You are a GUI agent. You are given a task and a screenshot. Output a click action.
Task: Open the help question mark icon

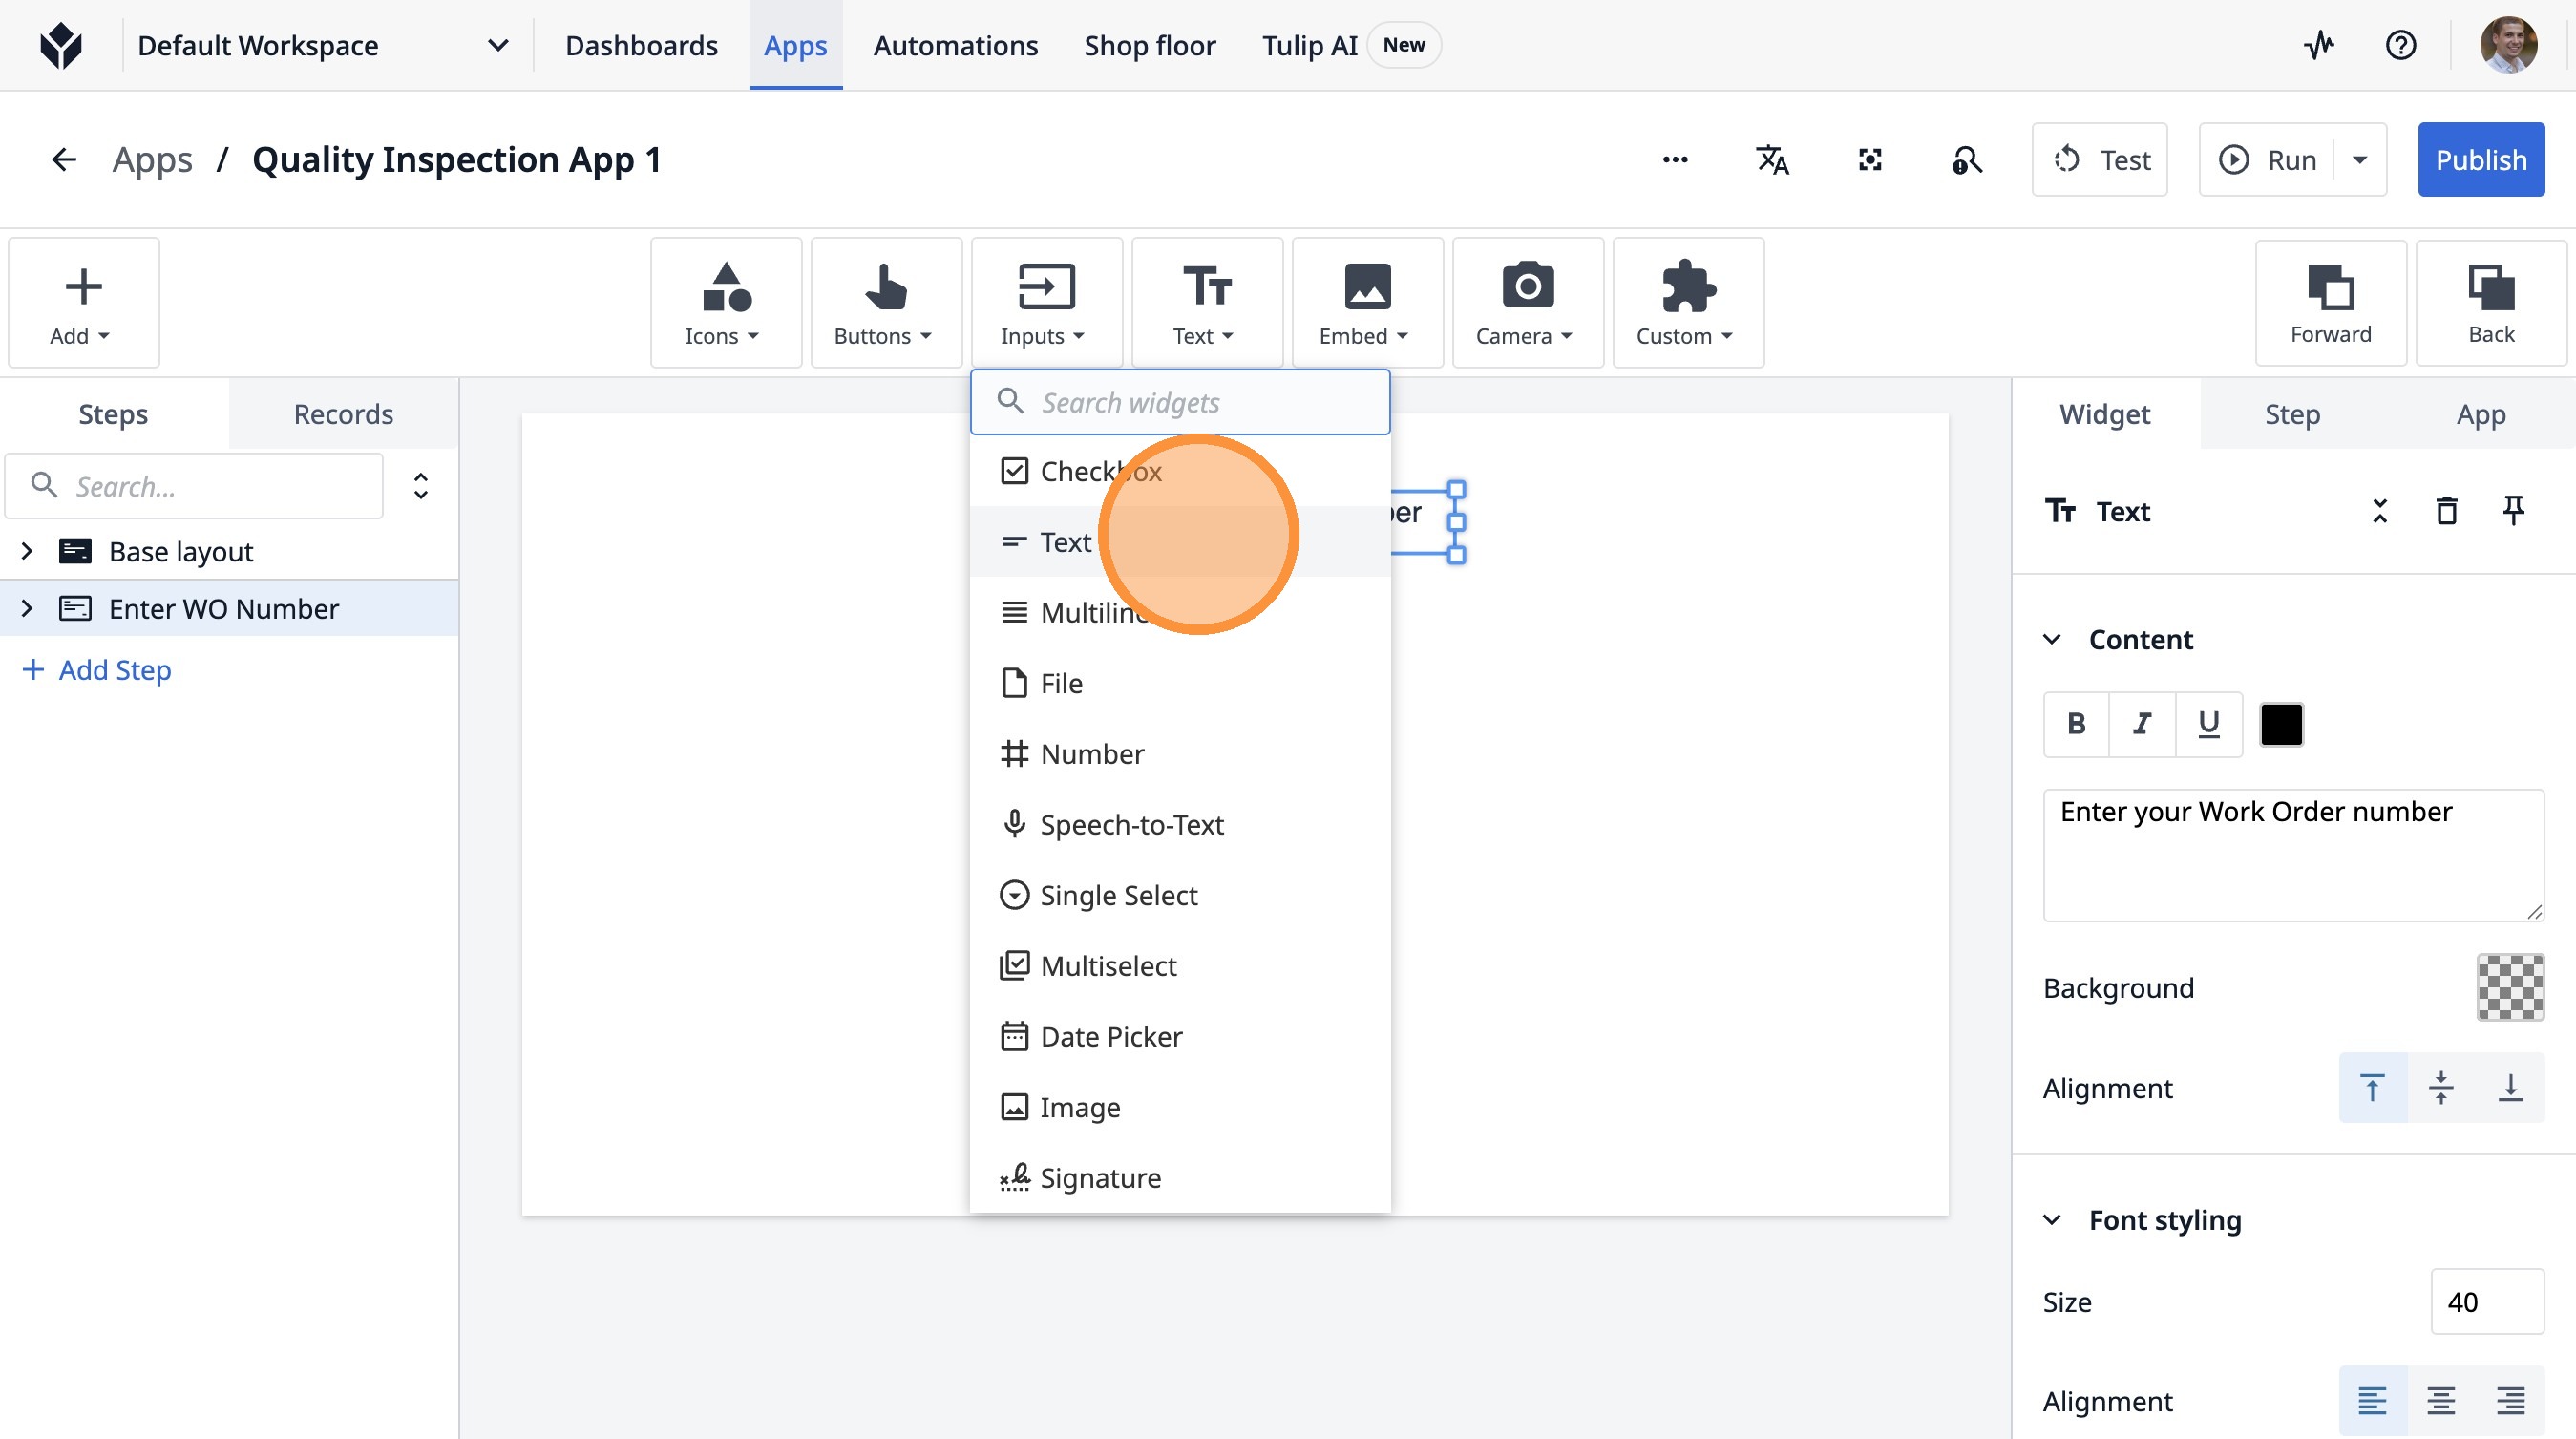(2400, 45)
